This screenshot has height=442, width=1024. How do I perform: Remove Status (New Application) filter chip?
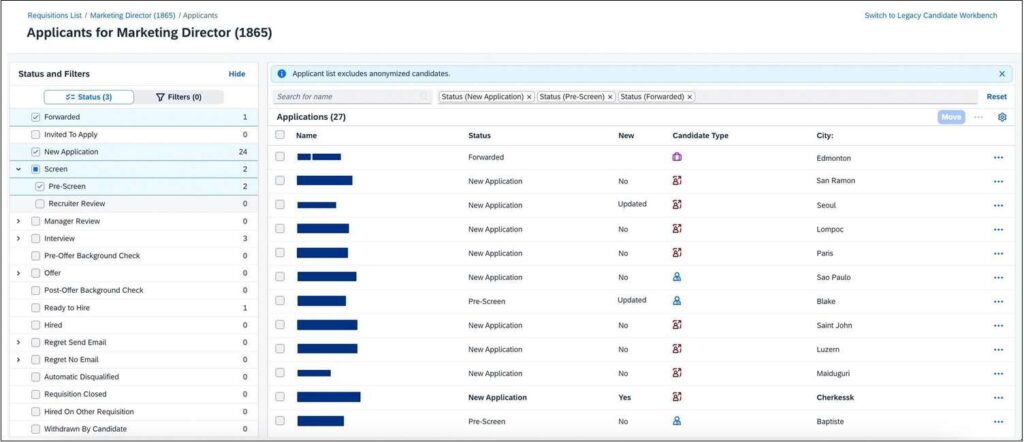pyautogui.click(x=529, y=97)
